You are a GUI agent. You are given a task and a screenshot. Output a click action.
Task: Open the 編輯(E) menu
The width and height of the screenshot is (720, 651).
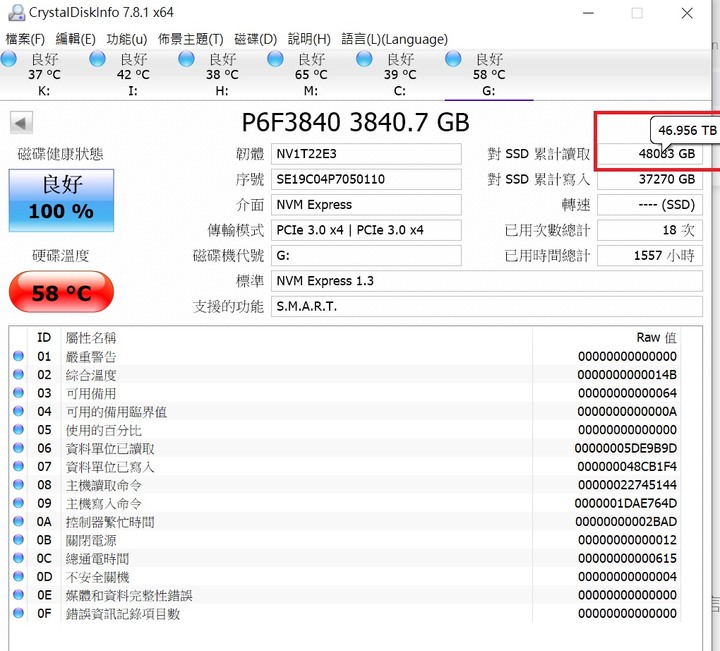pos(75,39)
